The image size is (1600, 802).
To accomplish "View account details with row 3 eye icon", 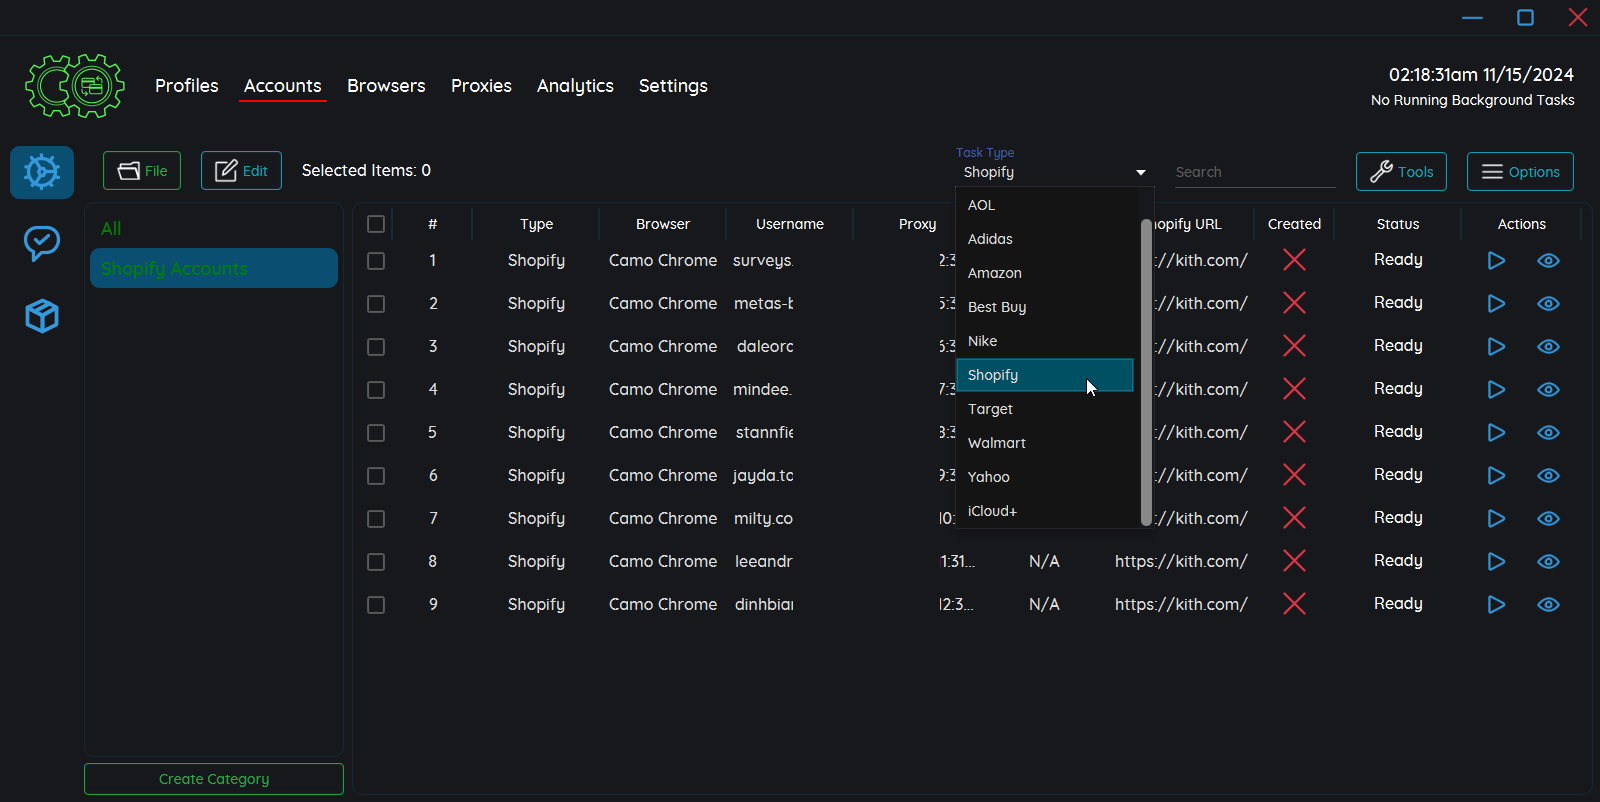I will tap(1548, 347).
